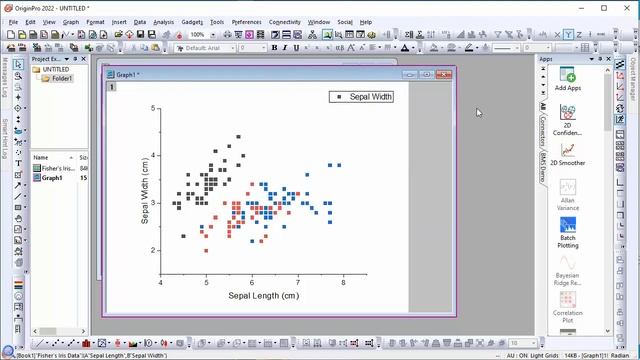Open the 2D Confidence Ellipse app
Image resolution: width=640 pixels, height=360 pixels.
point(567,120)
